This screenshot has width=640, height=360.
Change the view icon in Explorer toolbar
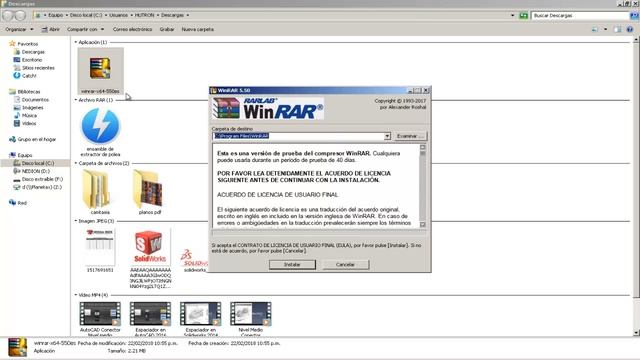pyautogui.click(x=595, y=29)
